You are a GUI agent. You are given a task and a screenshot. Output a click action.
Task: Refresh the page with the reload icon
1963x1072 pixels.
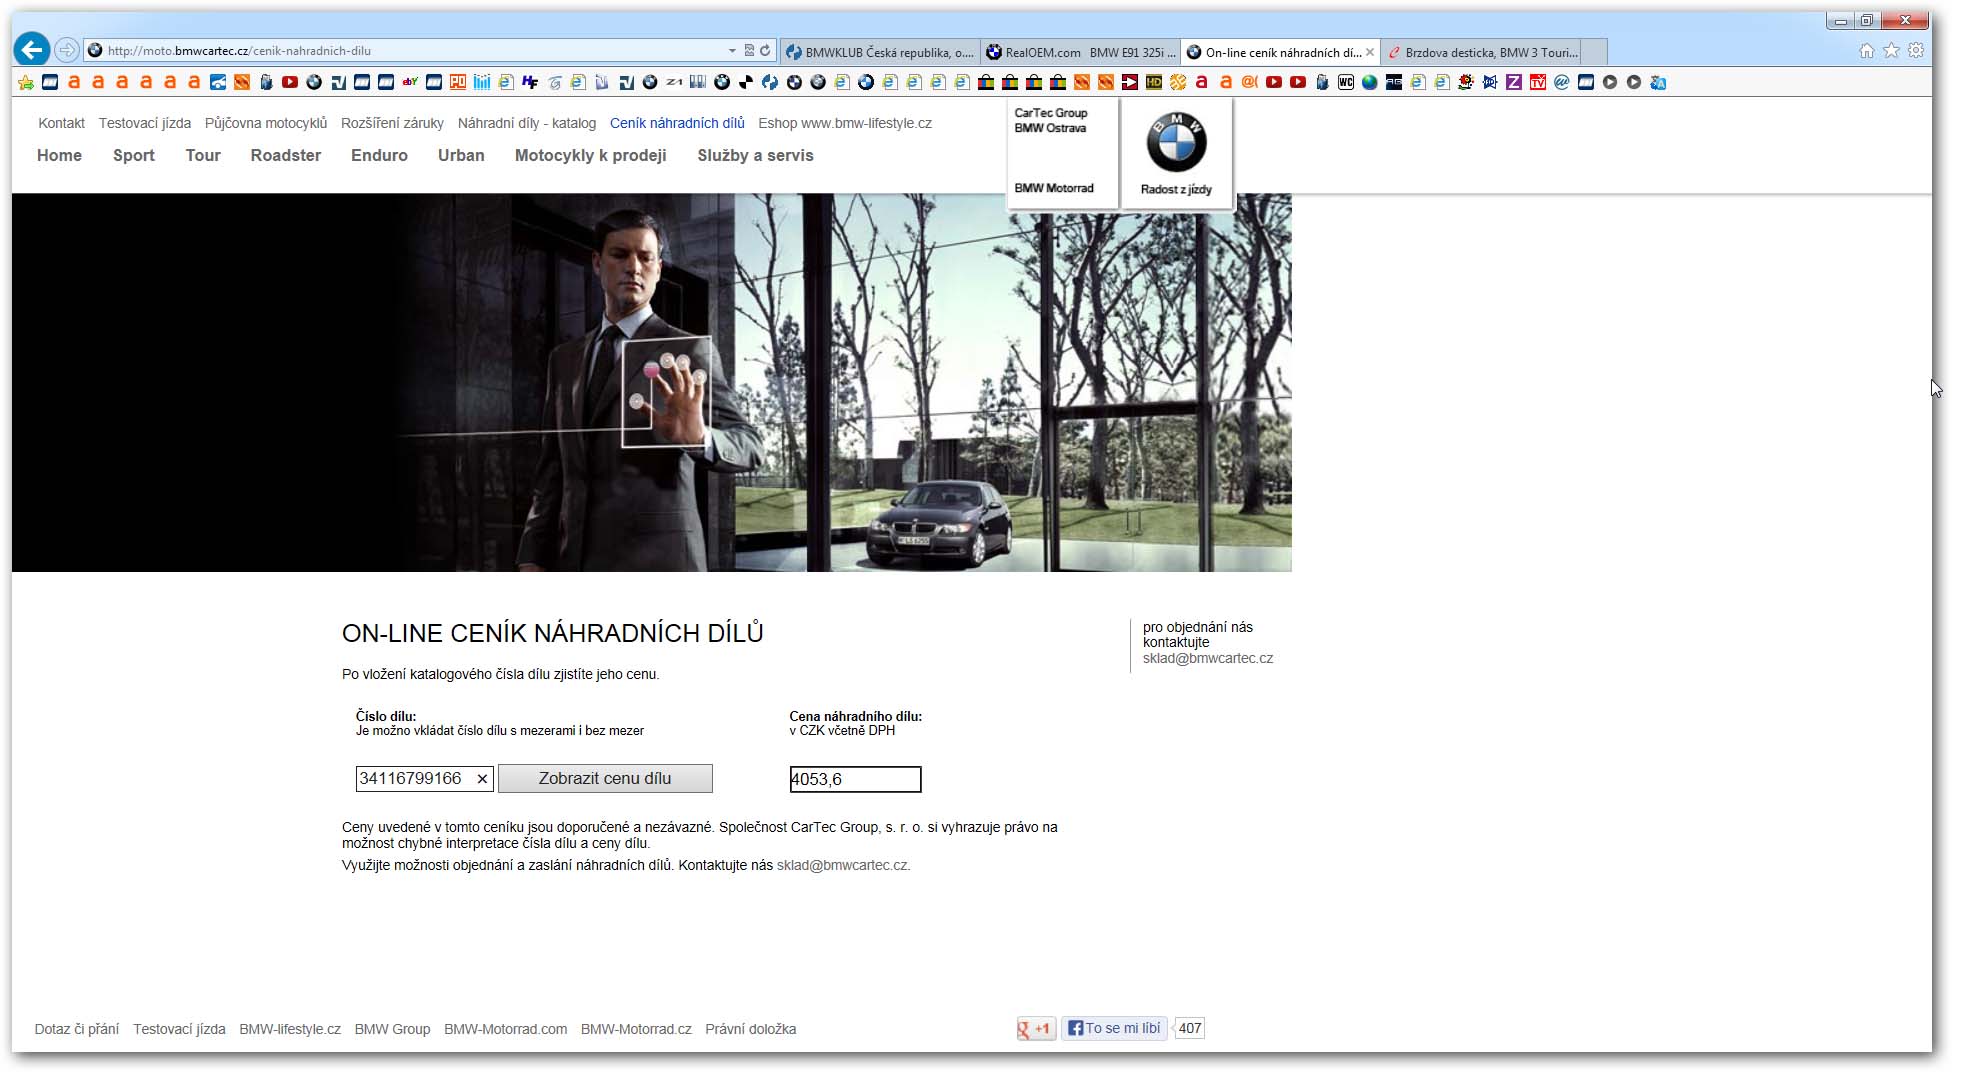pyautogui.click(x=765, y=50)
